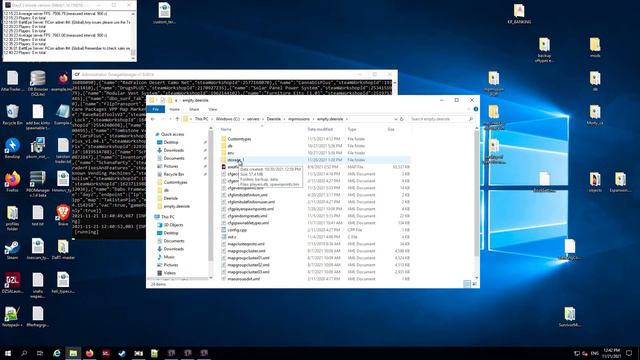Open the Expansion desktop folder

pos(620,182)
